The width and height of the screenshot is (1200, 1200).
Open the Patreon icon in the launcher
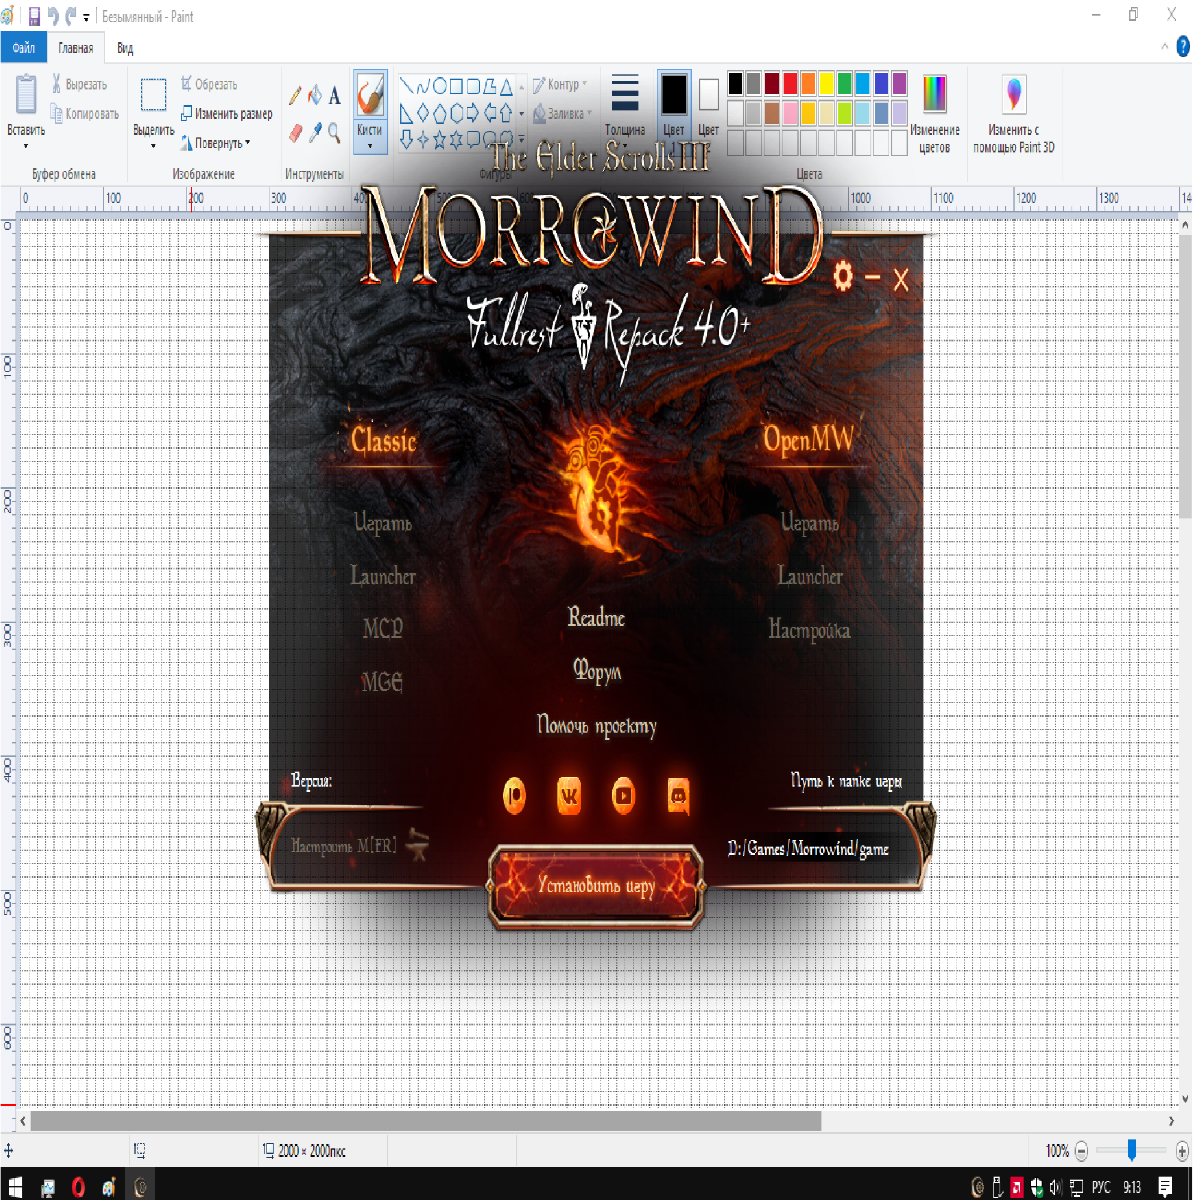[x=514, y=797]
